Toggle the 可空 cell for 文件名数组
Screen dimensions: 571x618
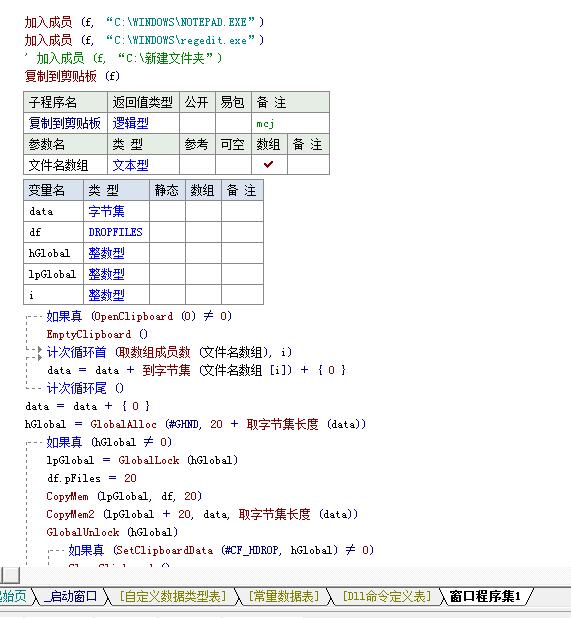(233, 165)
